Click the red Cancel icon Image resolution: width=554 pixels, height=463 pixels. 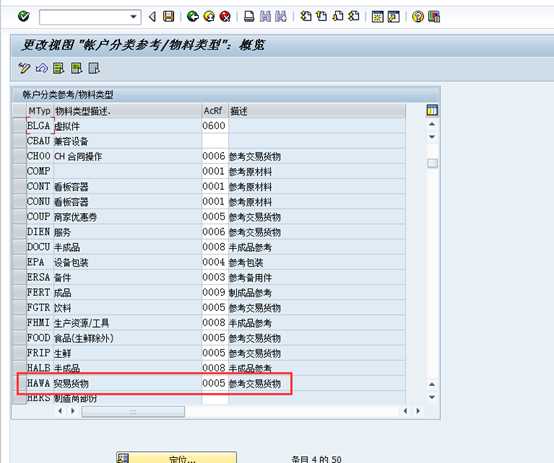[225, 16]
